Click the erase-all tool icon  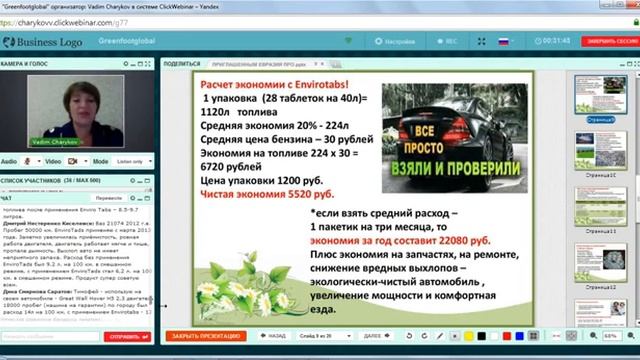point(571,336)
